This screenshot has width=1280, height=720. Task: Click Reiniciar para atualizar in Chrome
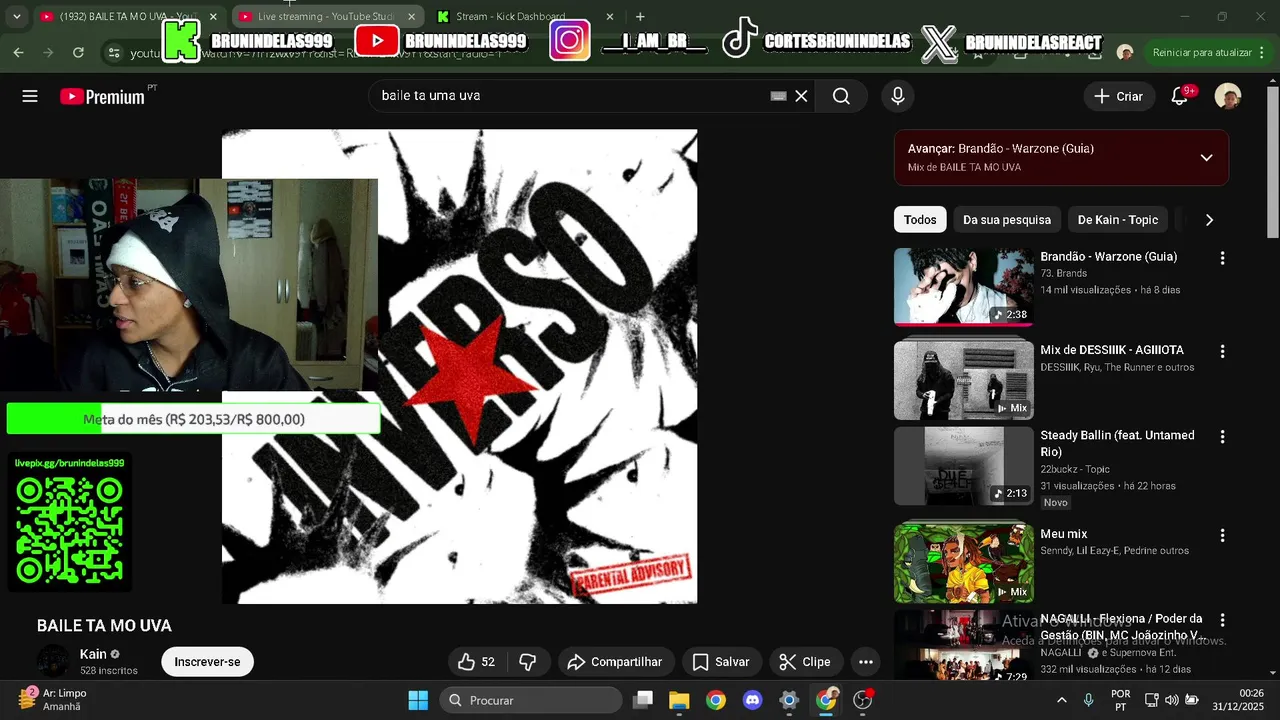[1202, 52]
